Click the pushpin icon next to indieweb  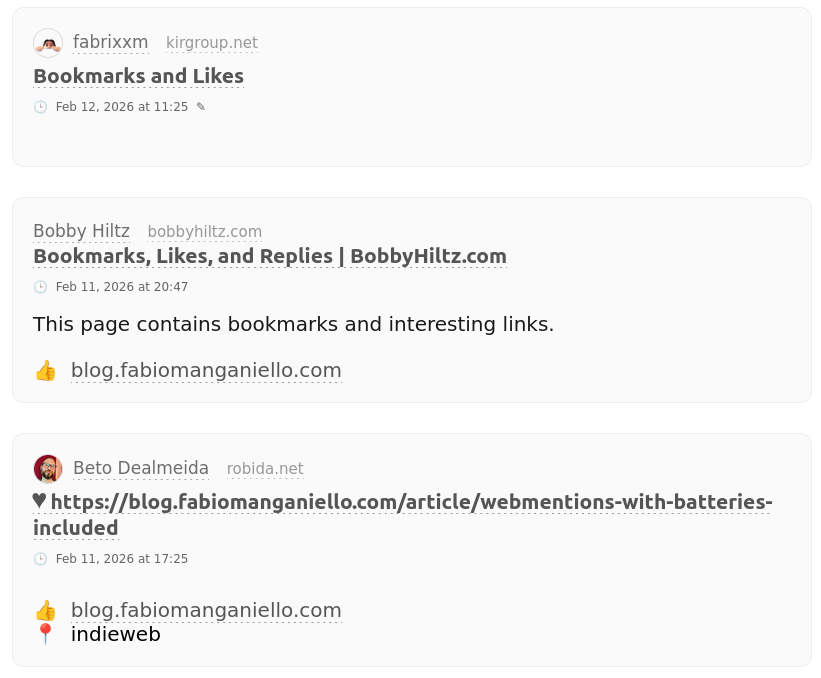click(45, 634)
